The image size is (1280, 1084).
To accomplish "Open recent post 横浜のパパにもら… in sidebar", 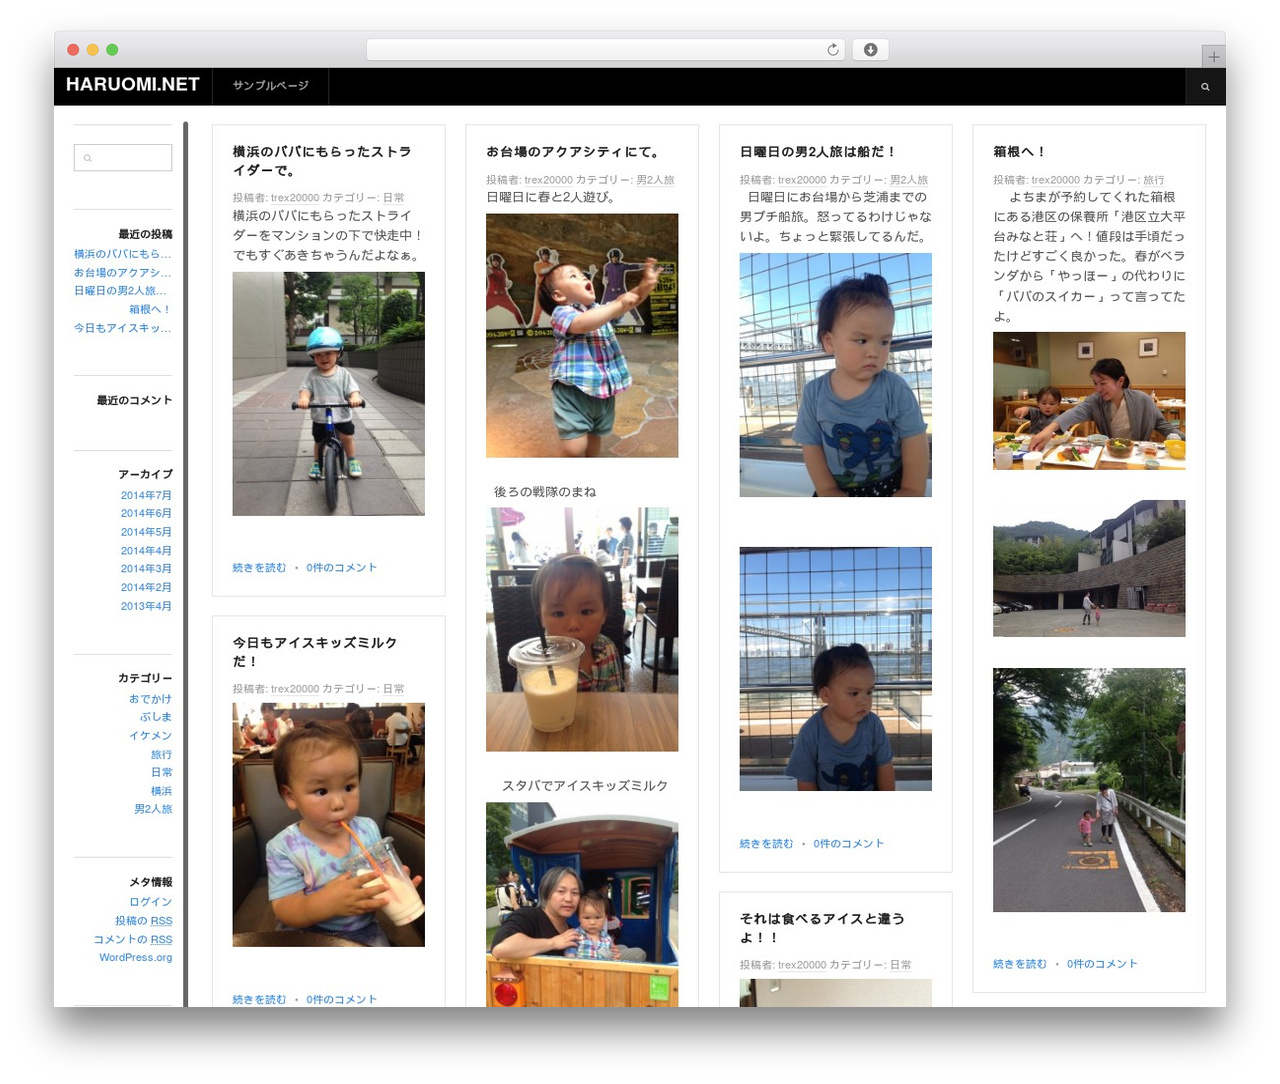I will coord(122,254).
